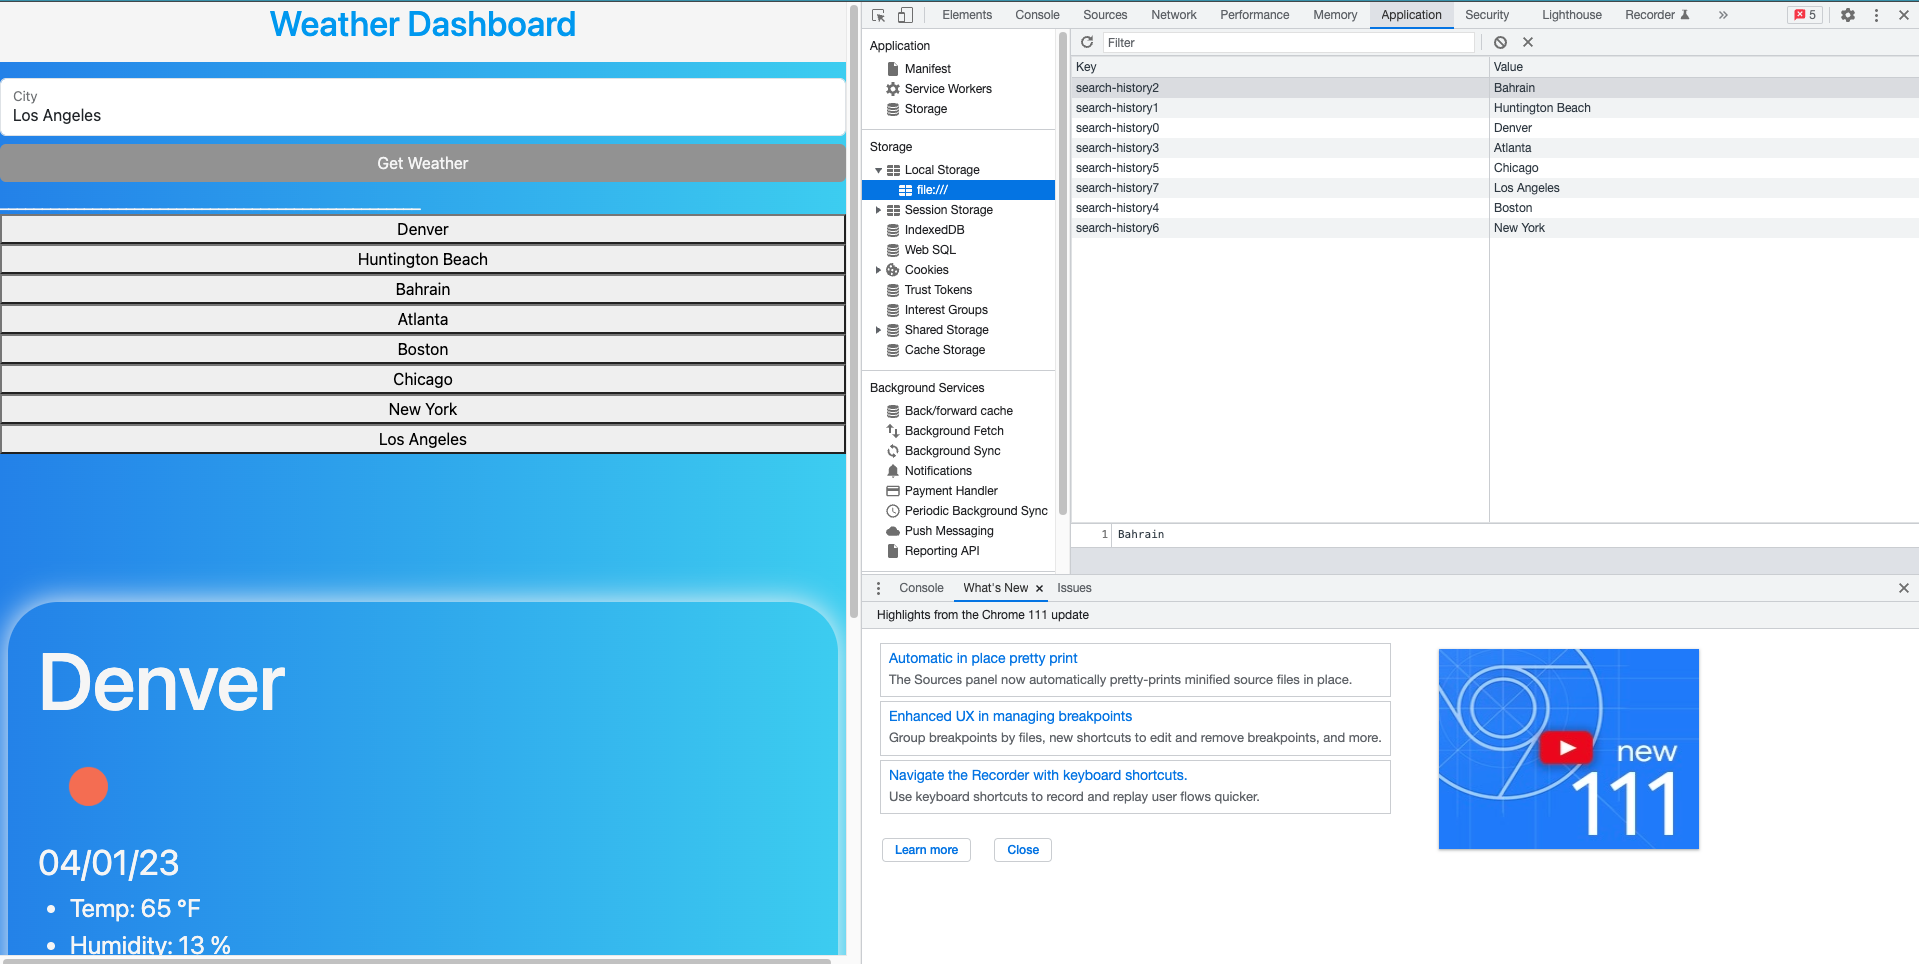Click the City input field
Image resolution: width=1919 pixels, height=964 pixels.
(x=423, y=107)
